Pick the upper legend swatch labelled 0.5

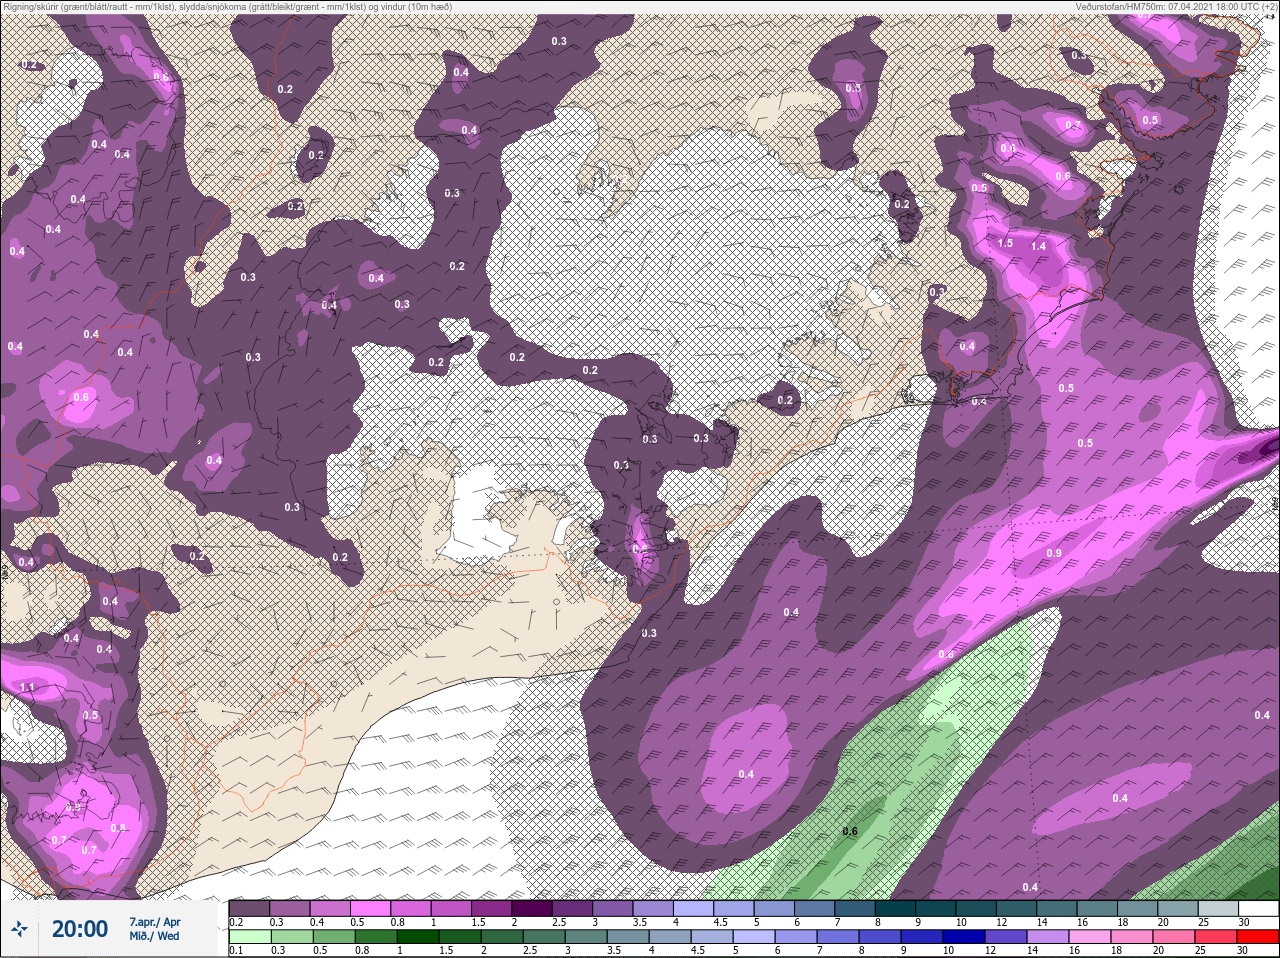(x=370, y=908)
